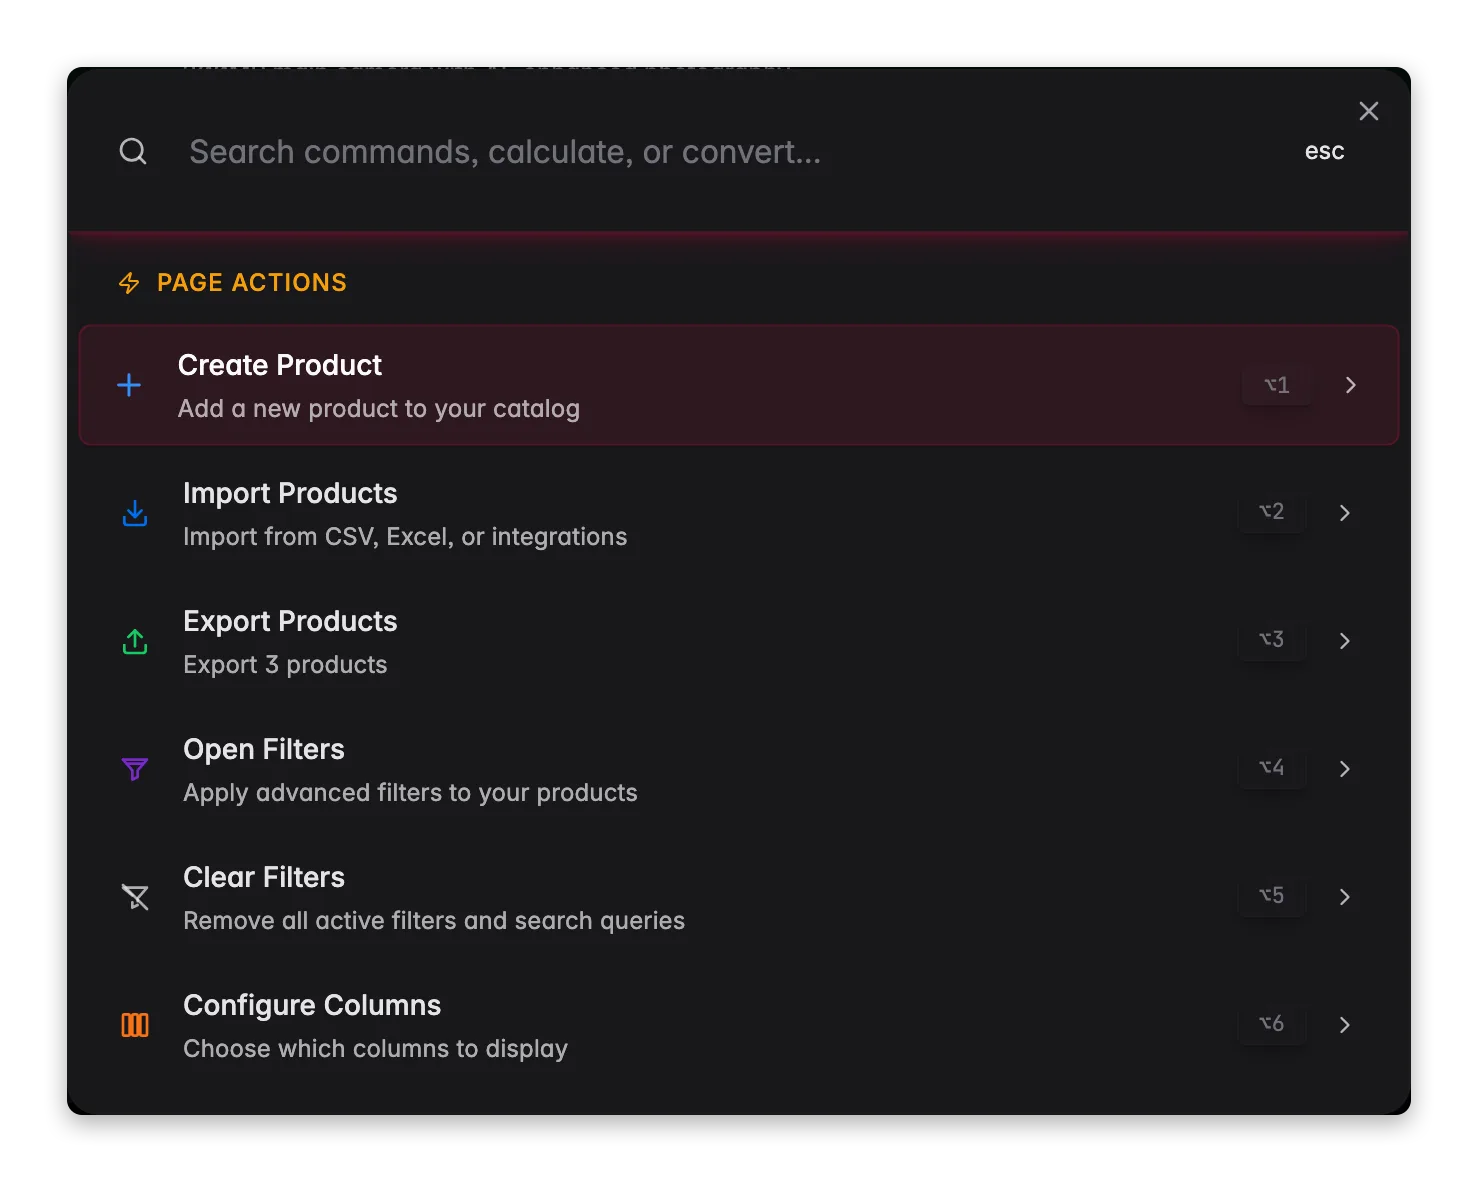
Task: Select the Create Product command
Action: coord(739,385)
